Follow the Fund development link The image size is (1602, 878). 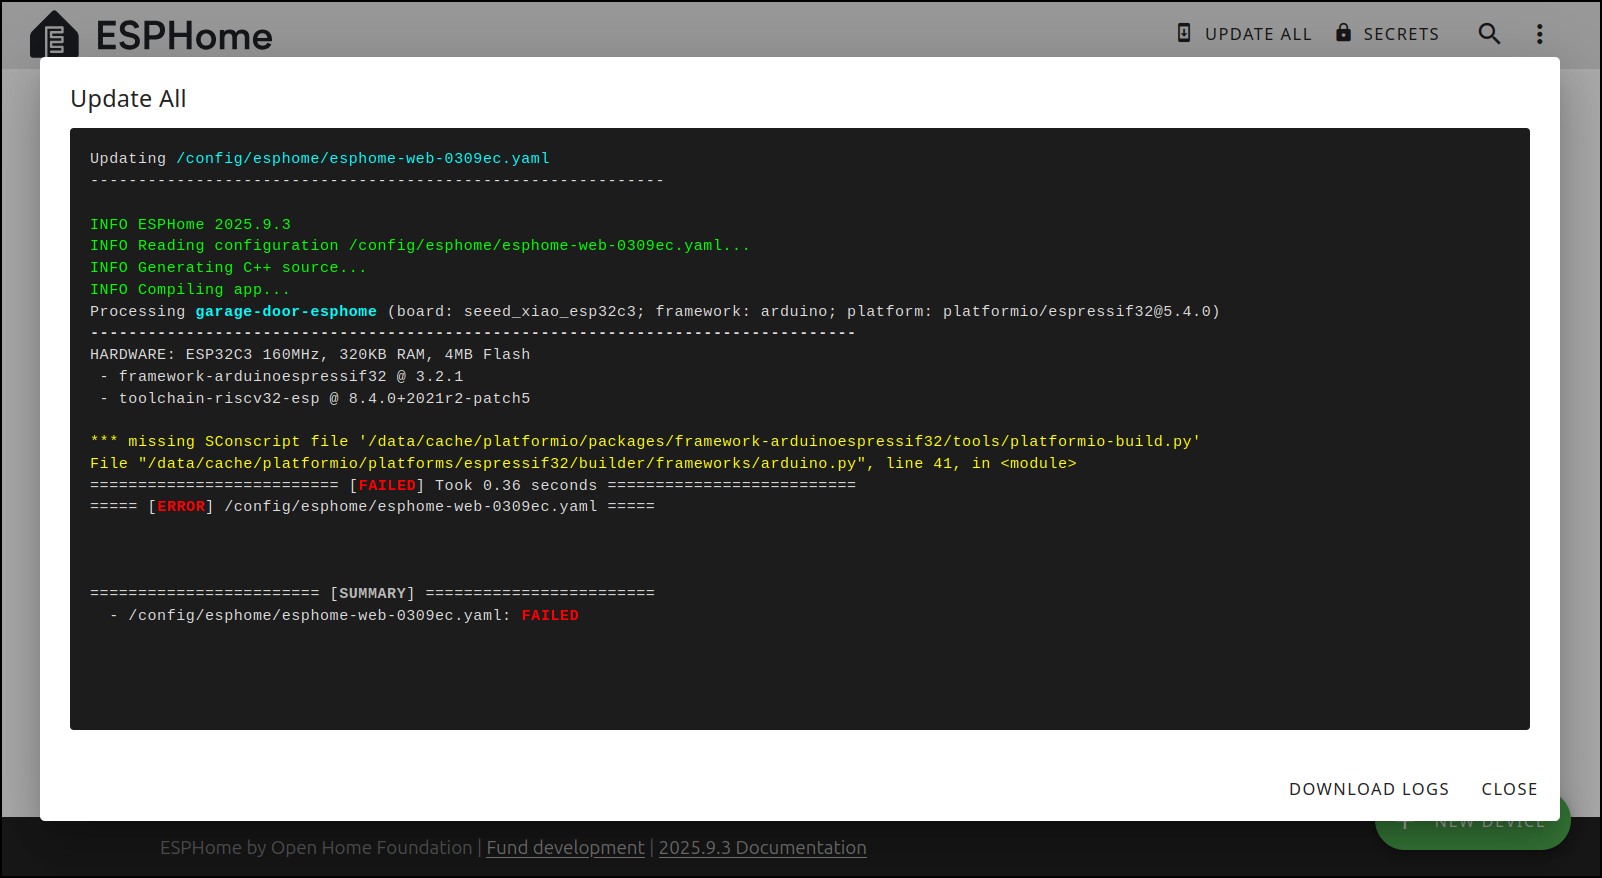[565, 848]
